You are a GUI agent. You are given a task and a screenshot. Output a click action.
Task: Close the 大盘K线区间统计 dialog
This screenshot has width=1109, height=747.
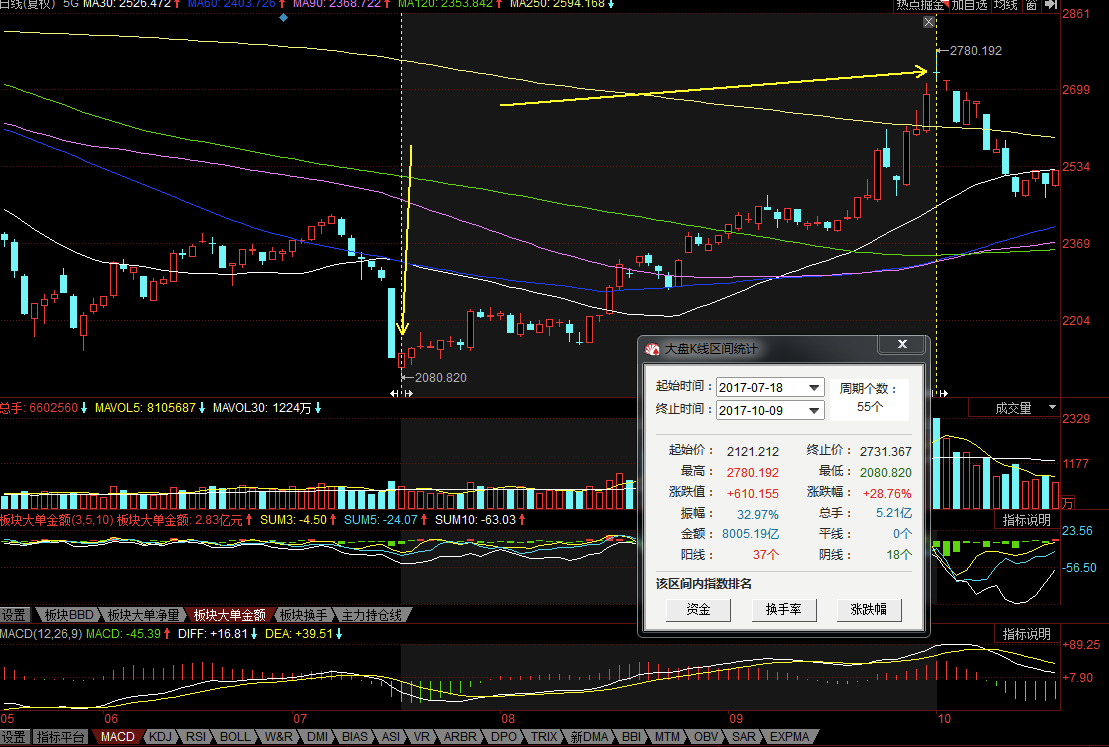coord(902,345)
